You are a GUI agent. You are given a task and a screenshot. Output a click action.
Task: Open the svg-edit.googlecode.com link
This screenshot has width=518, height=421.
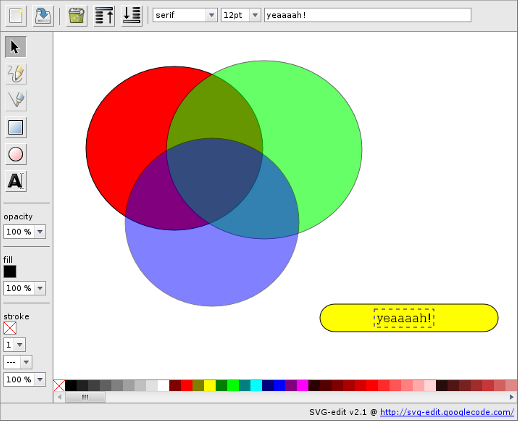[447, 412]
